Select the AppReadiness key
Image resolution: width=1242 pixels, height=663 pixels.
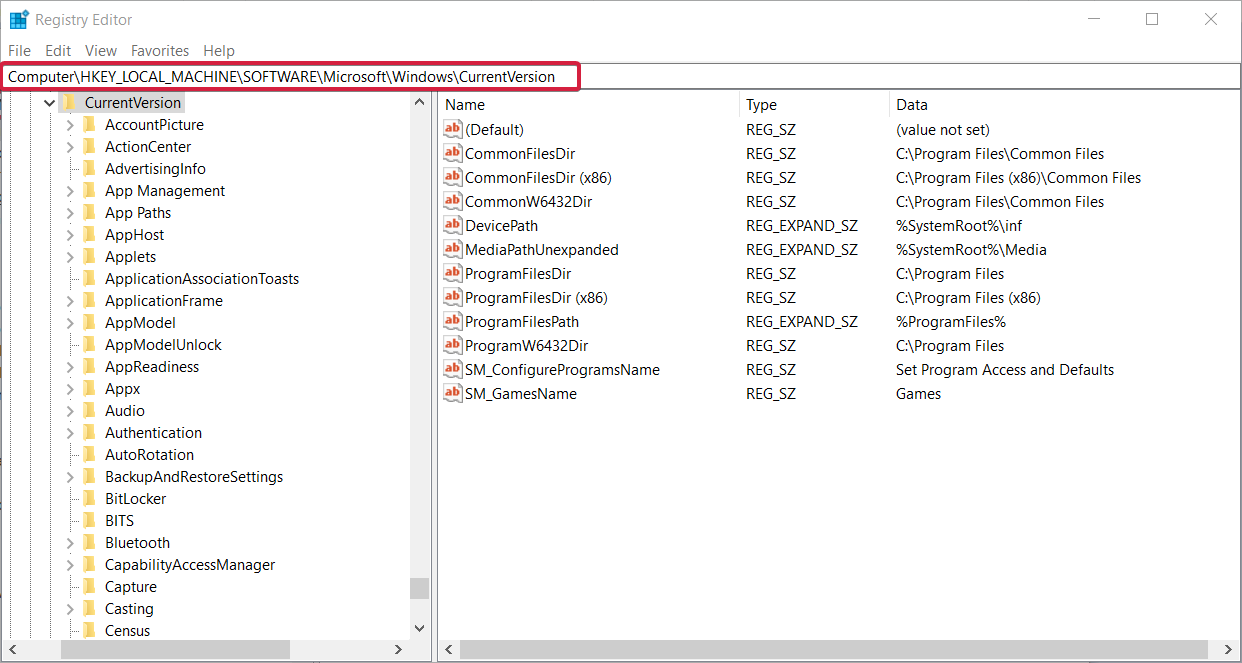tap(152, 366)
